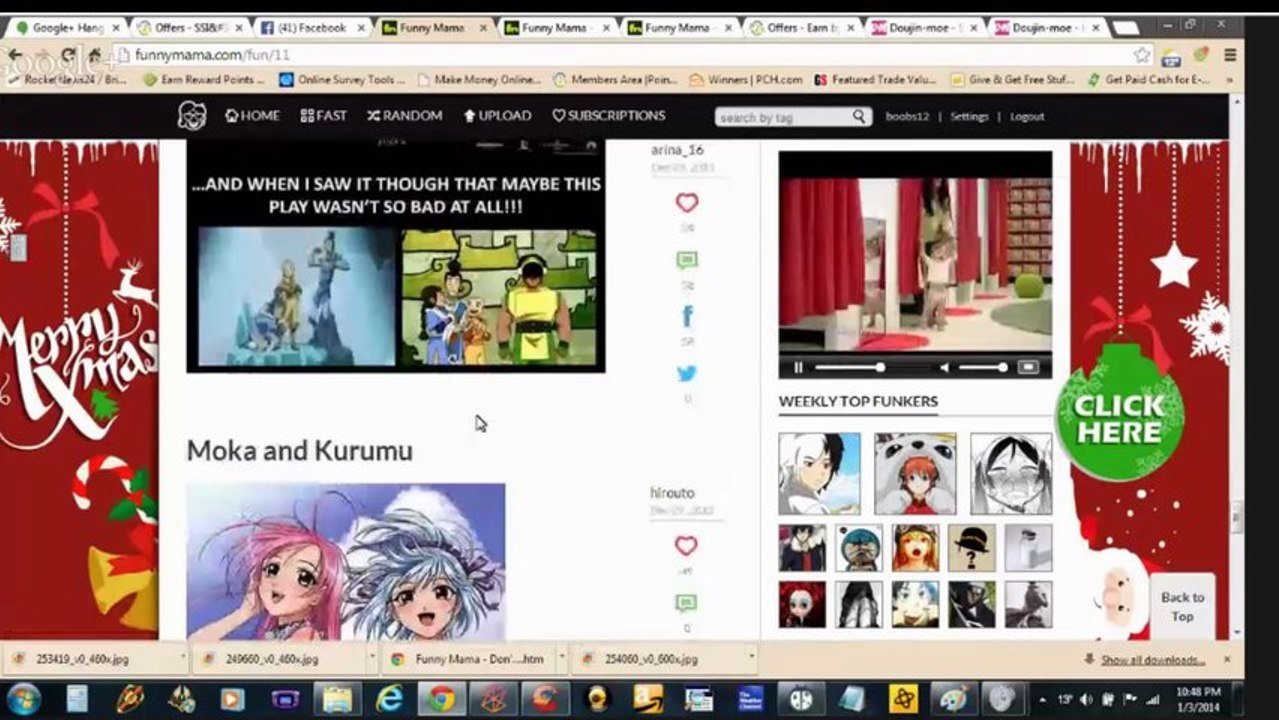Switch to the Offers - SSI&R tab

coord(190,28)
